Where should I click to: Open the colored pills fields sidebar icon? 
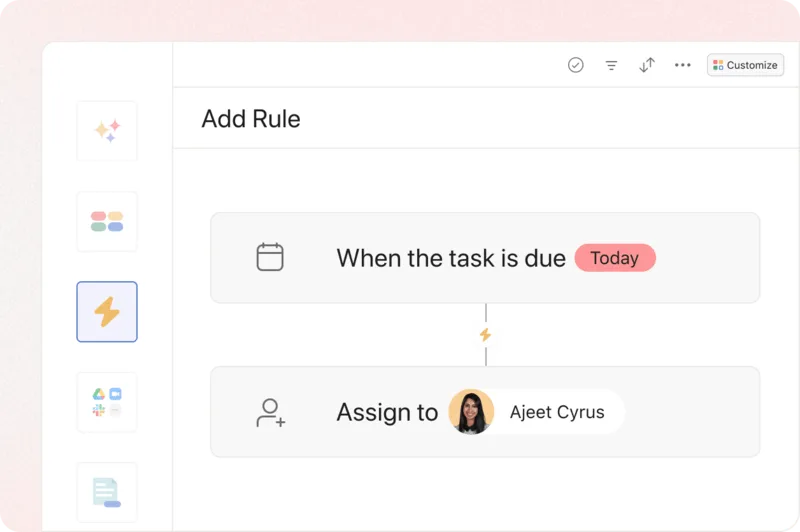click(107, 221)
